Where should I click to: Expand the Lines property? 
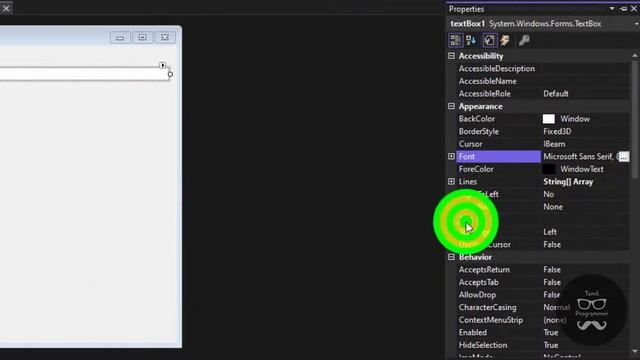[451, 182]
